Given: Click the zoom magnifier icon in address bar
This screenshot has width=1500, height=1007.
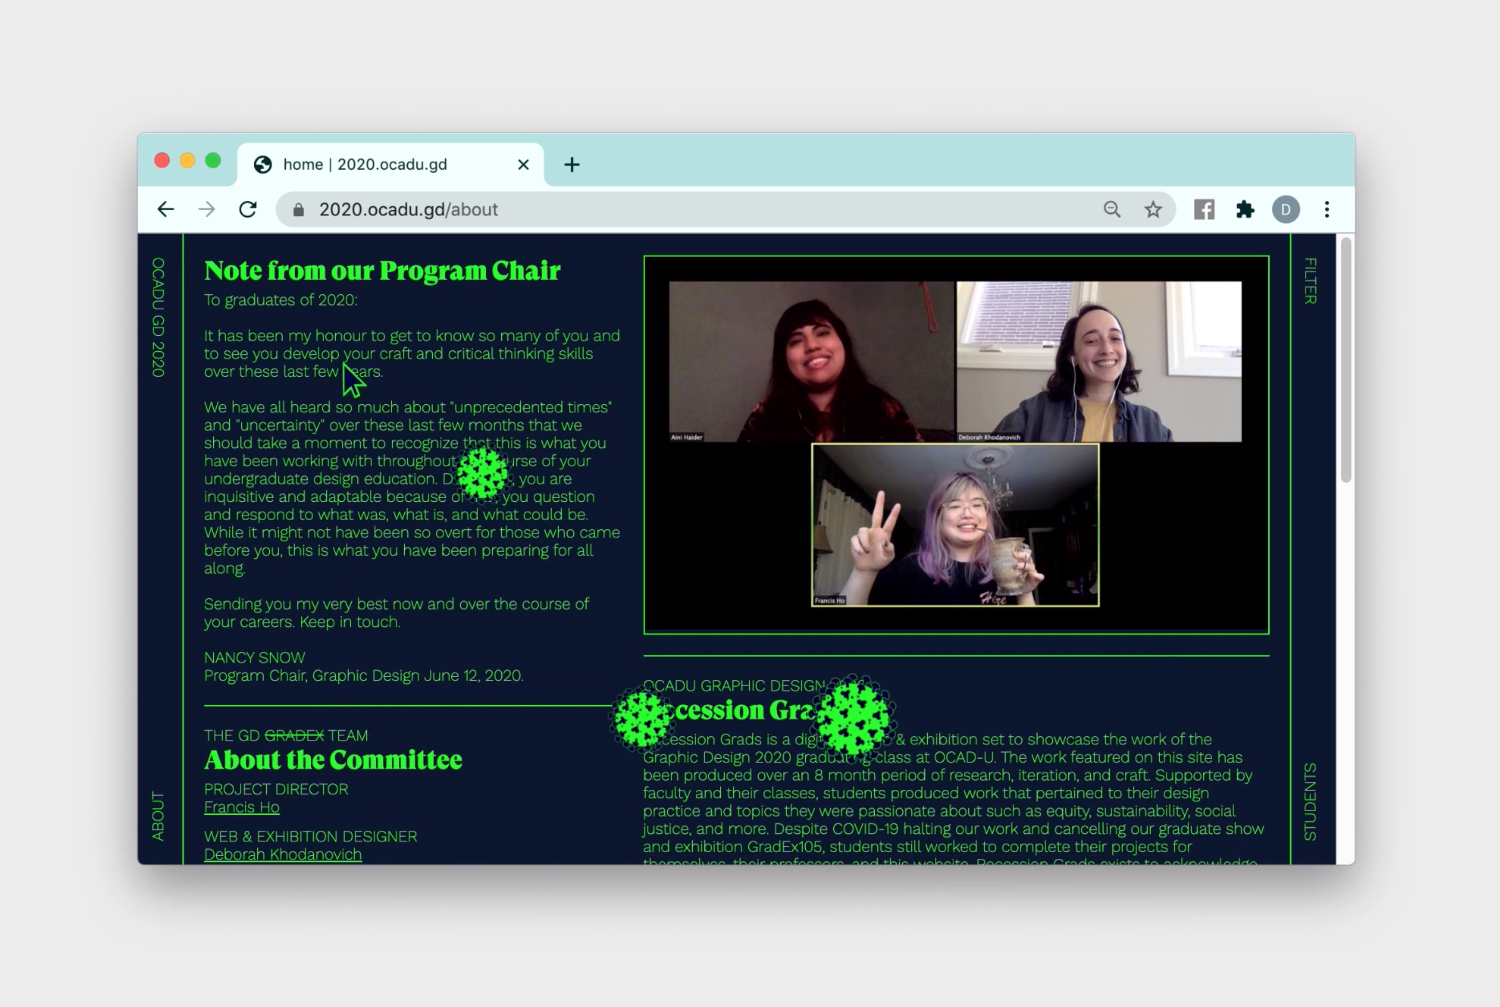Looking at the screenshot, I should [x=1112, y=209].
